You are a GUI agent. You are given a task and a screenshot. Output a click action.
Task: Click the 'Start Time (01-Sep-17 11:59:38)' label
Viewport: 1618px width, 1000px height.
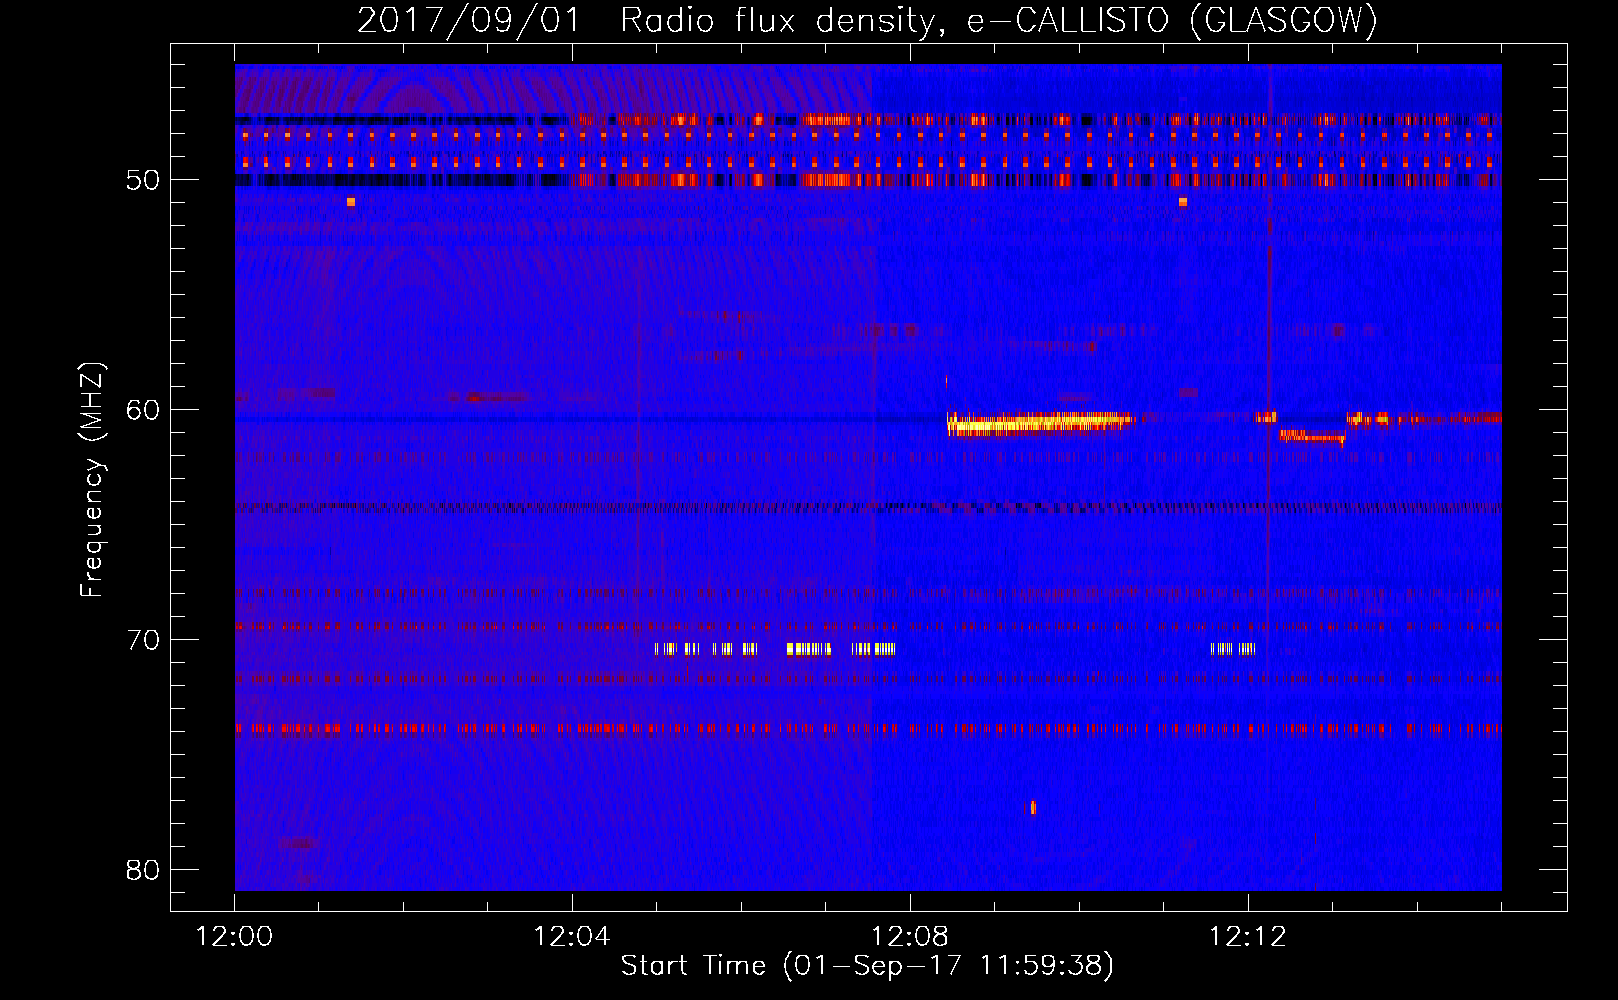coord(867,966)
